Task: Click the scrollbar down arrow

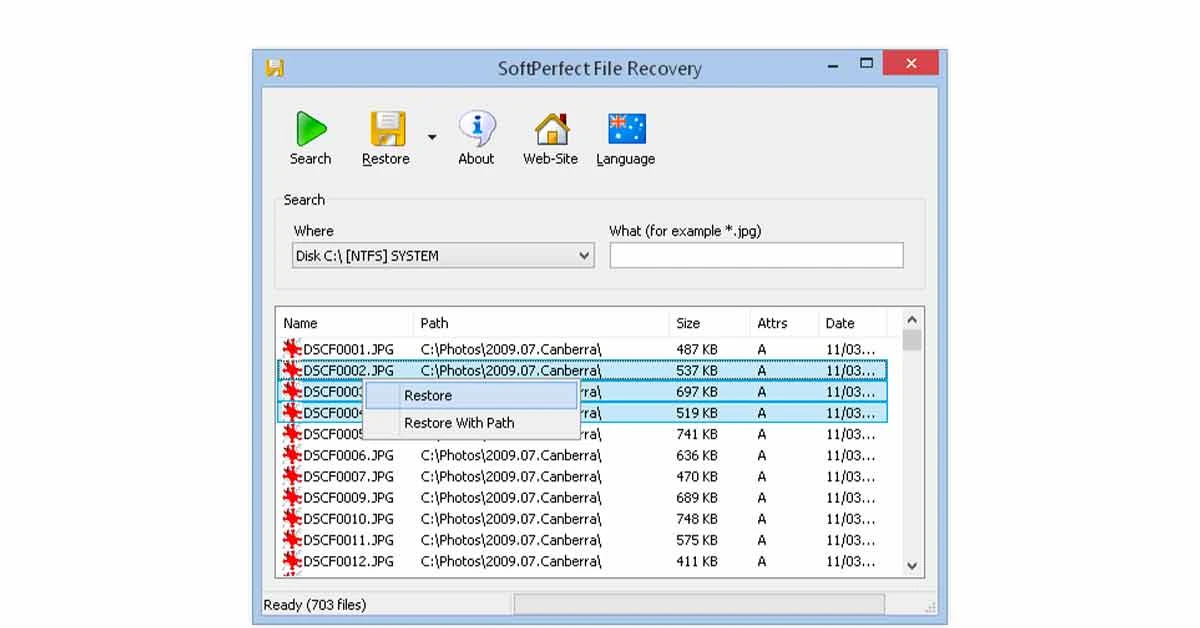Action: (911, 565)
